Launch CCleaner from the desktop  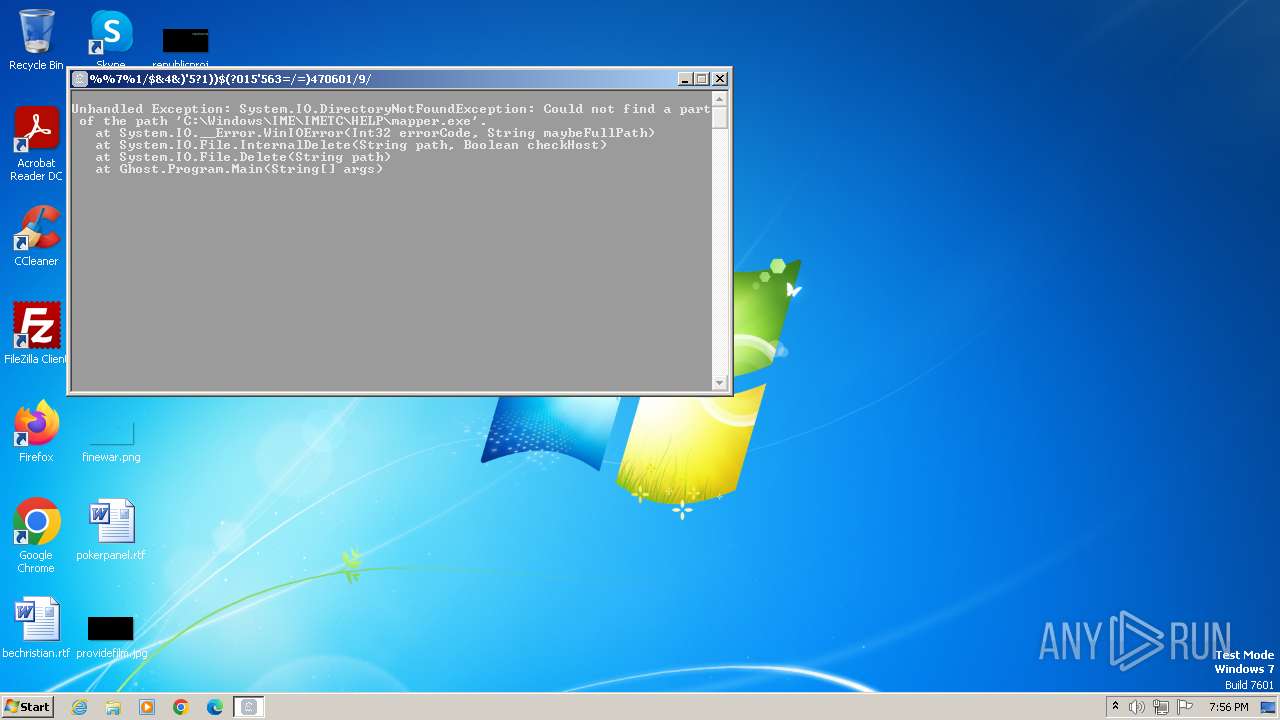coord(36,236)
